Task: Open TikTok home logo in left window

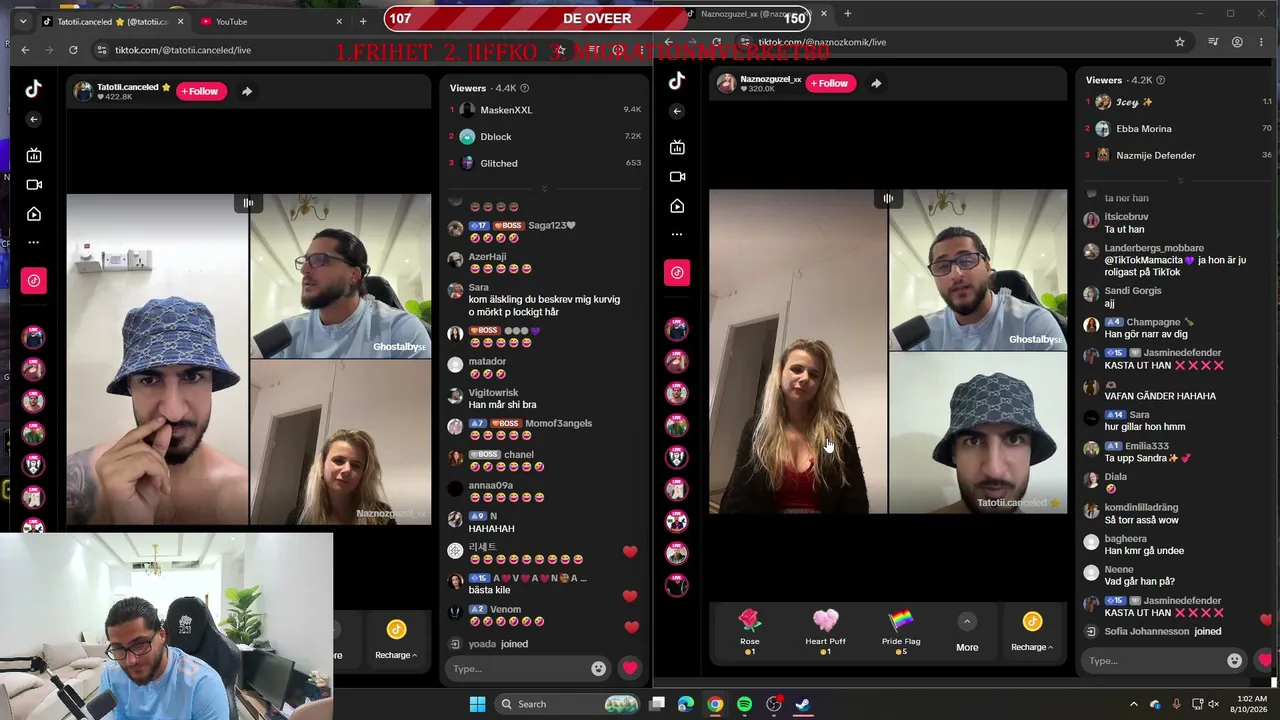Action: [x=34, y=89]
